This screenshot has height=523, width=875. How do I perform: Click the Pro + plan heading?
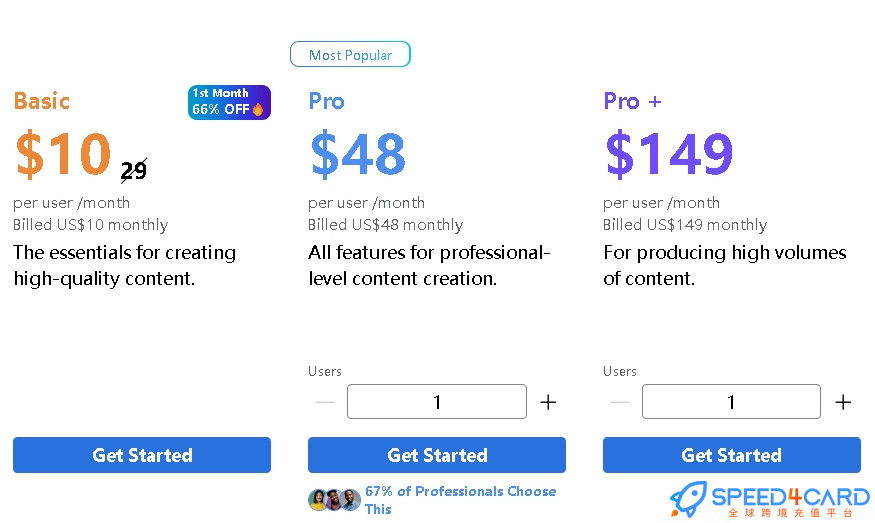click(x=632, y=101)
